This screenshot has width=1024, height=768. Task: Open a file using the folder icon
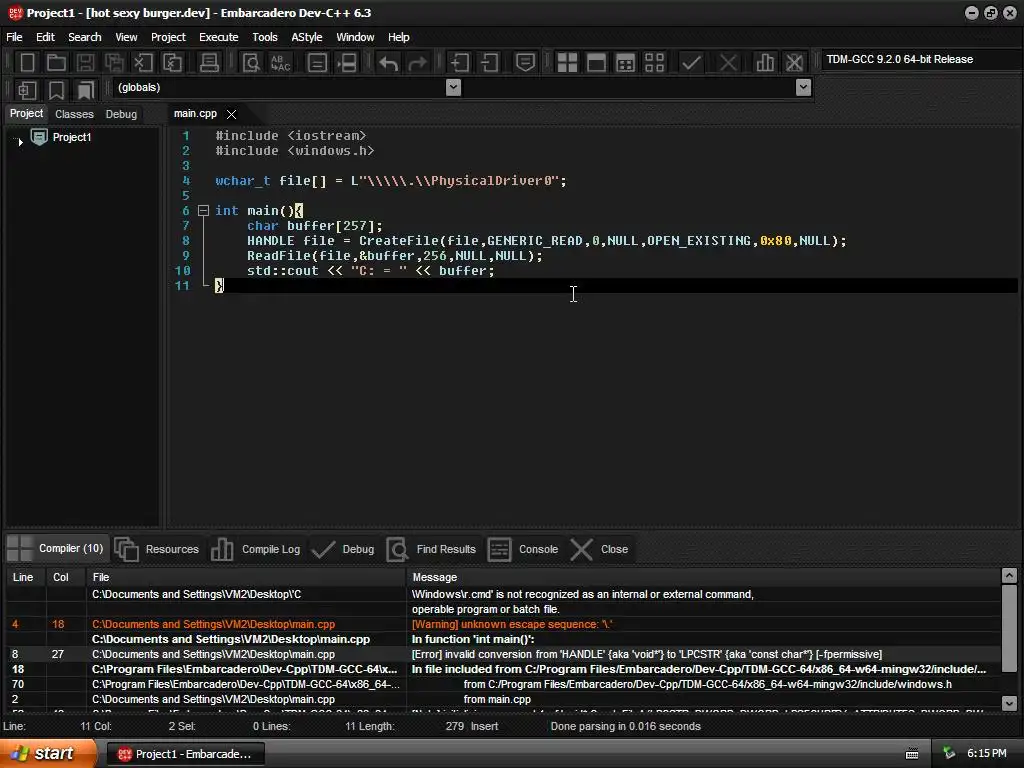point(56,63)
